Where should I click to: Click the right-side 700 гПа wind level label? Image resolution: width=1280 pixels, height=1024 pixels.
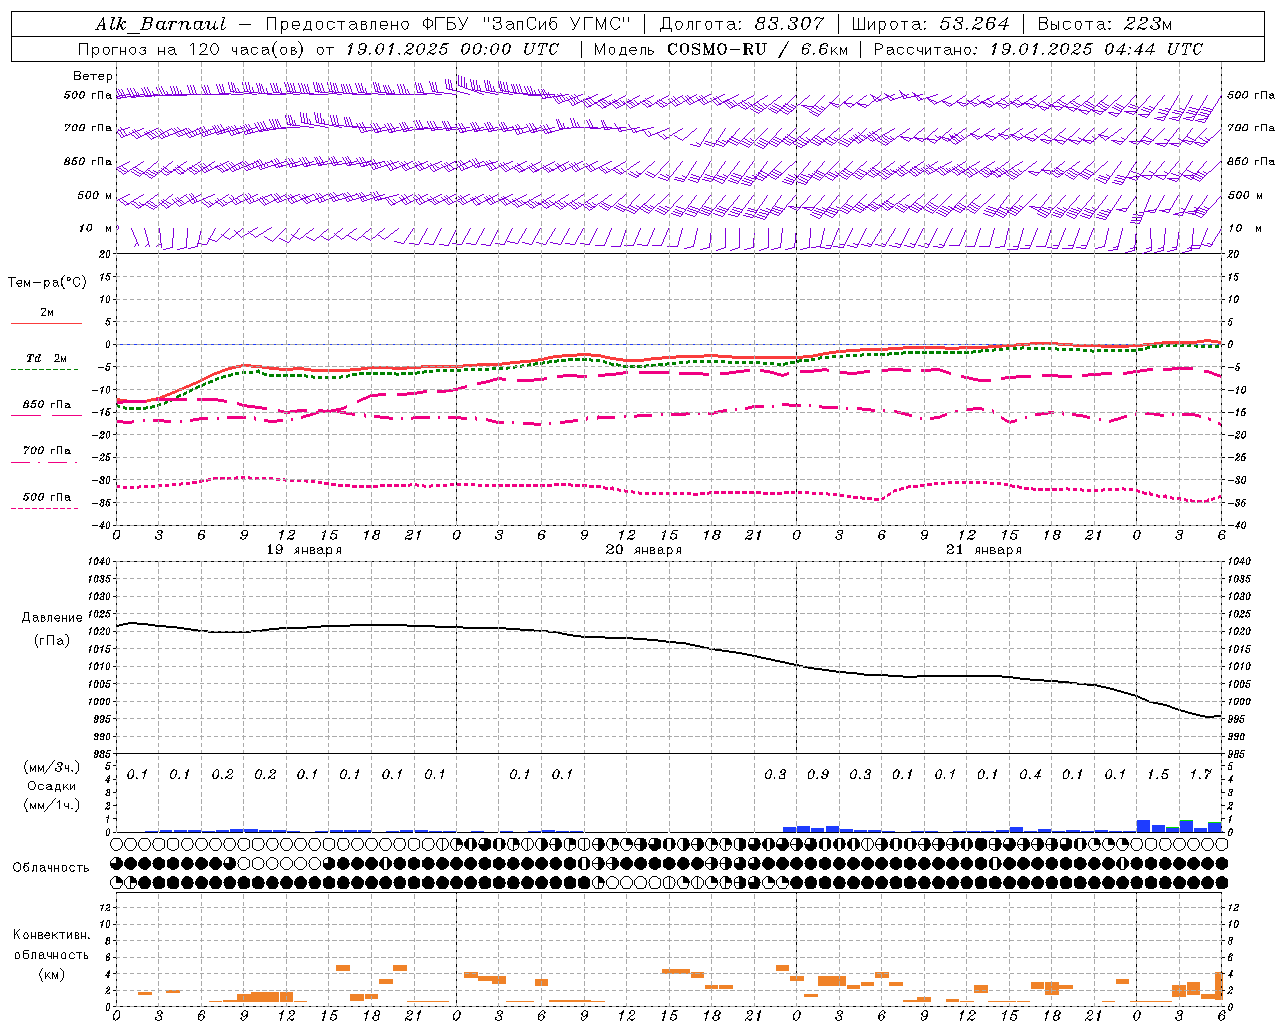coord(1251,128)
